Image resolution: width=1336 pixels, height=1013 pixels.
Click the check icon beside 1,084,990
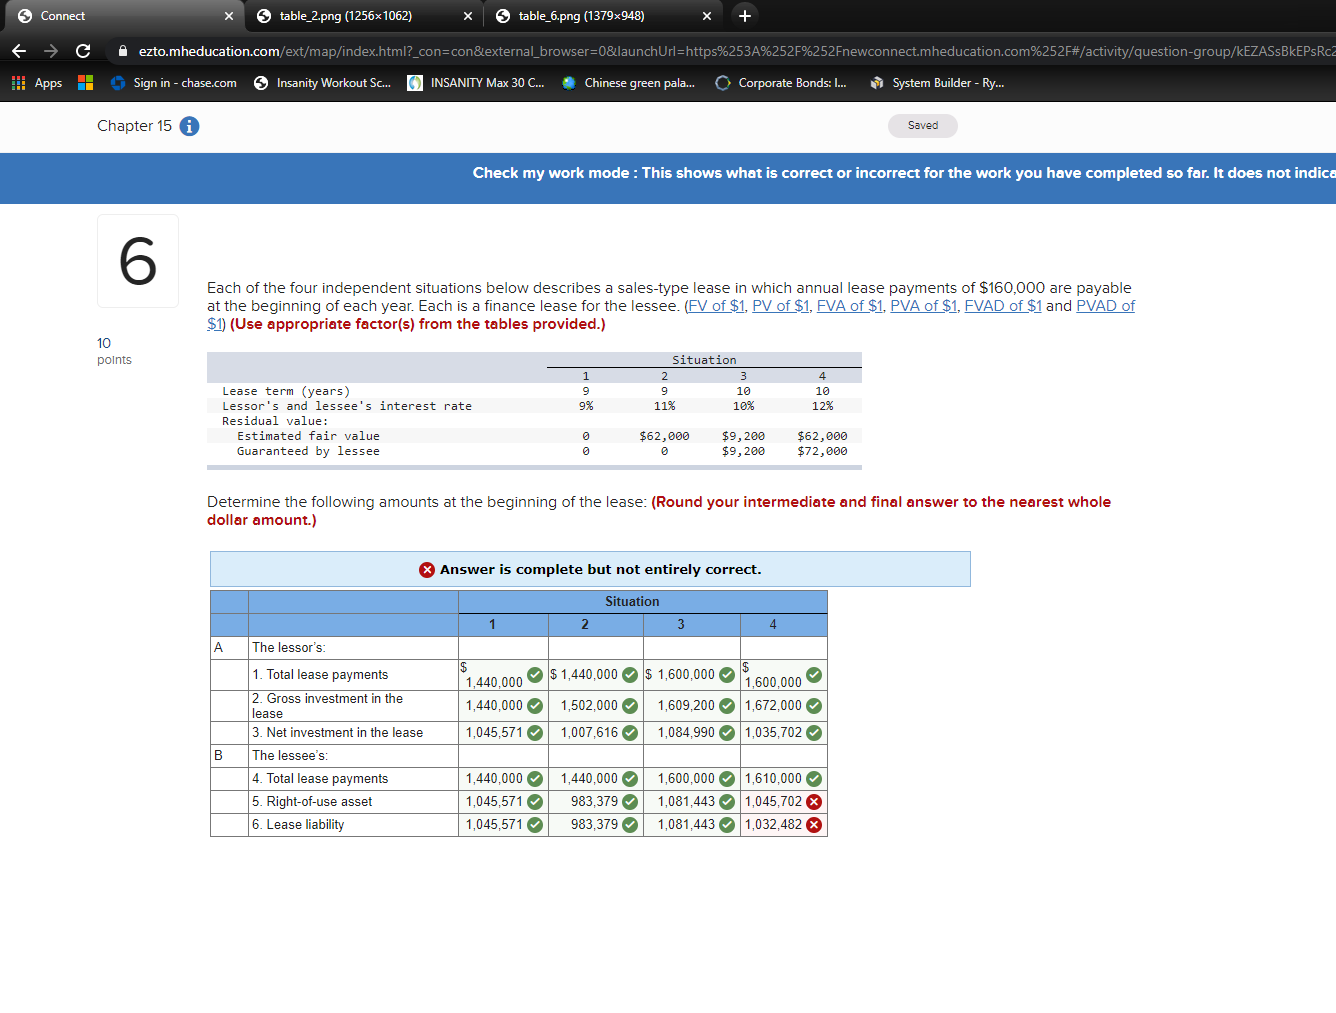tap(727, 733)
